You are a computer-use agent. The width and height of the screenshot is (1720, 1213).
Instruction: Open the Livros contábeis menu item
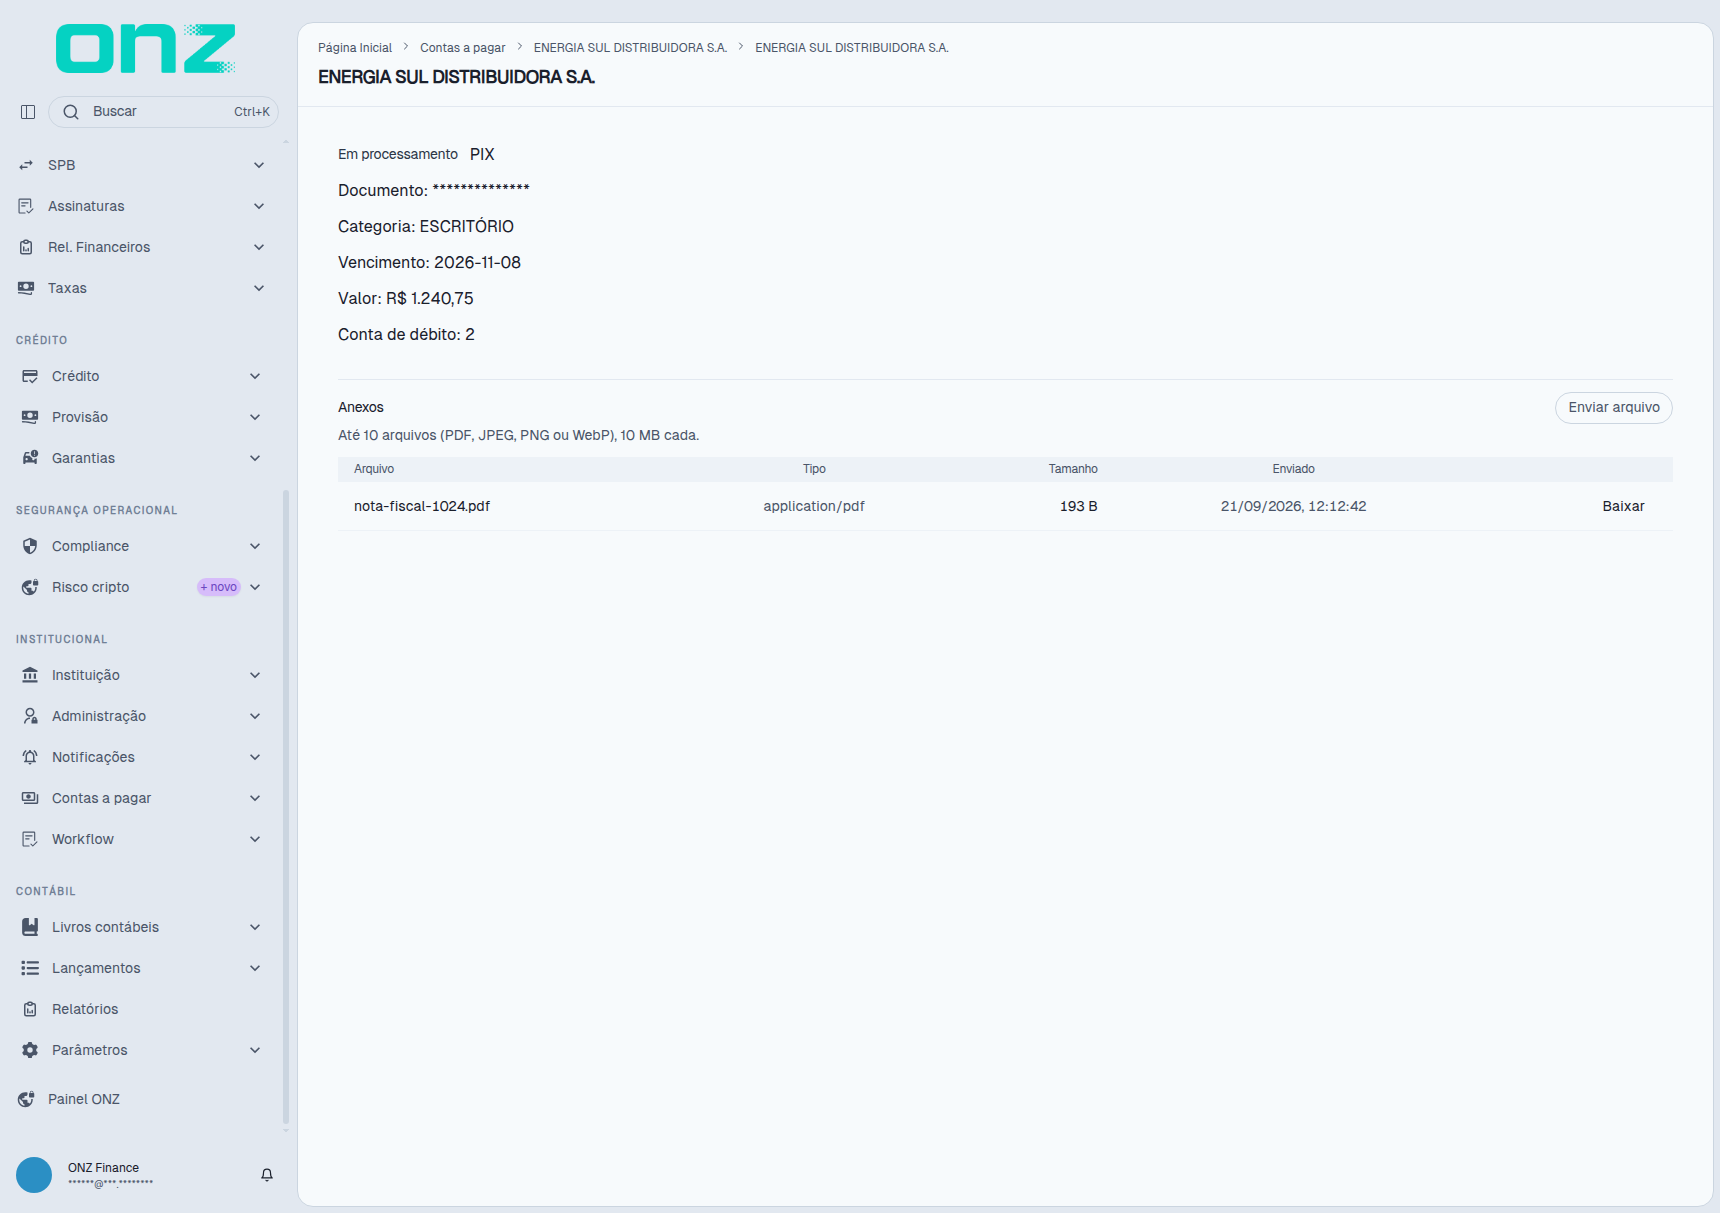tap(141, 927)
